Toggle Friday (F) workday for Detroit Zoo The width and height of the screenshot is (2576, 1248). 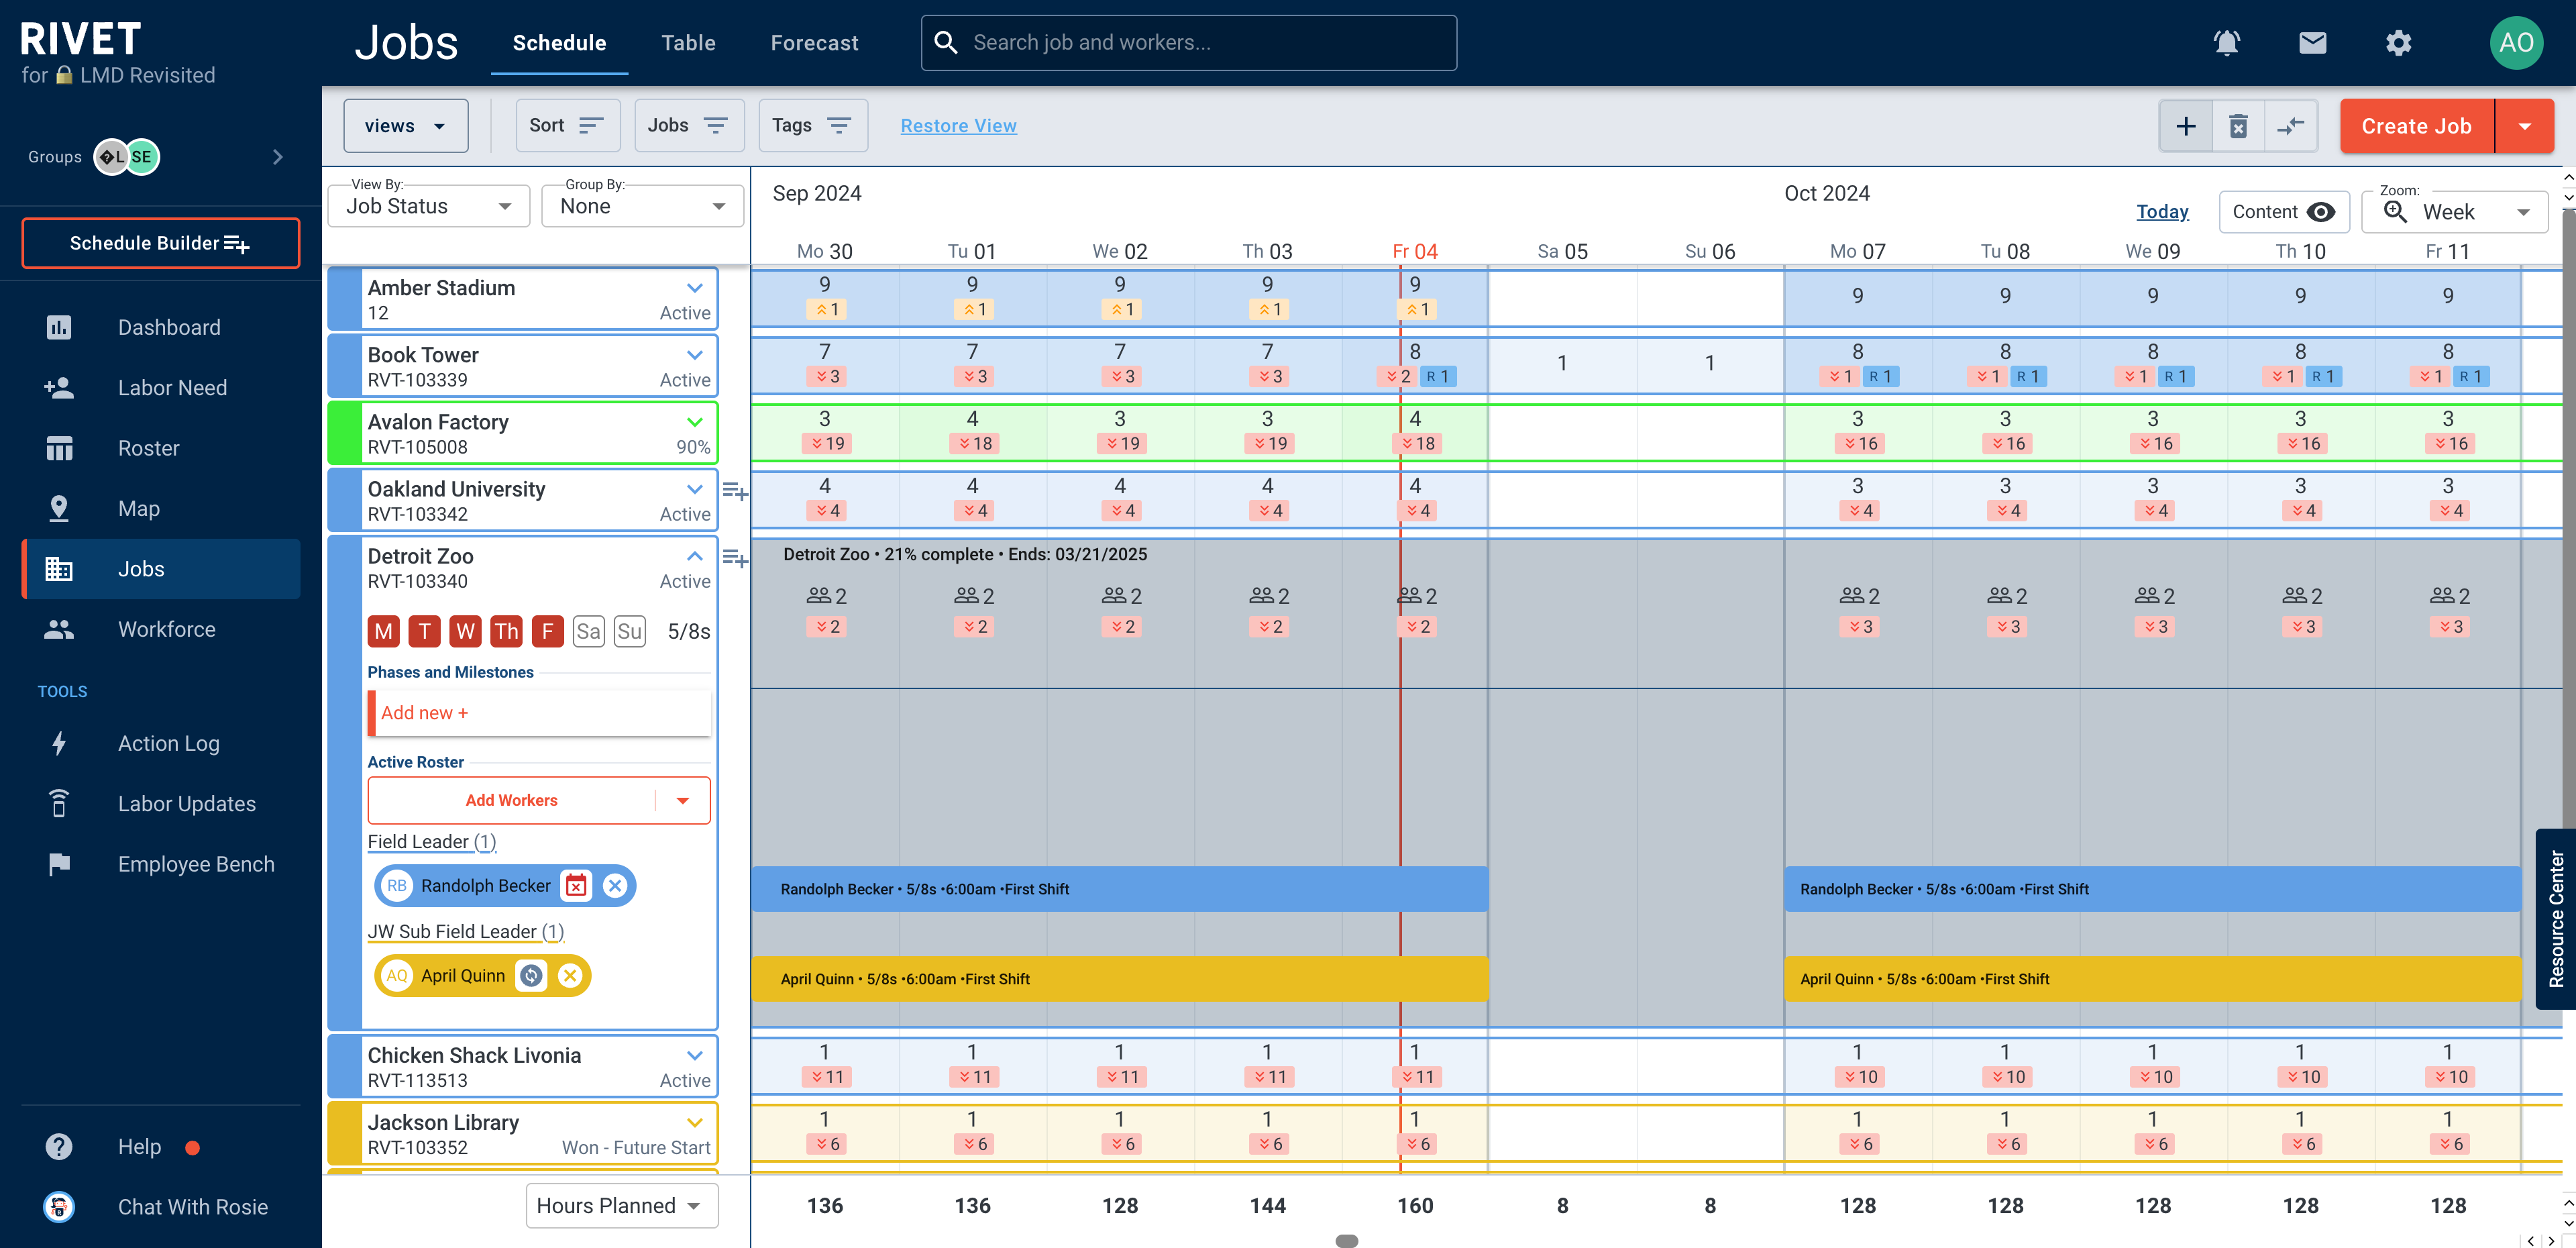coord(547,631)
